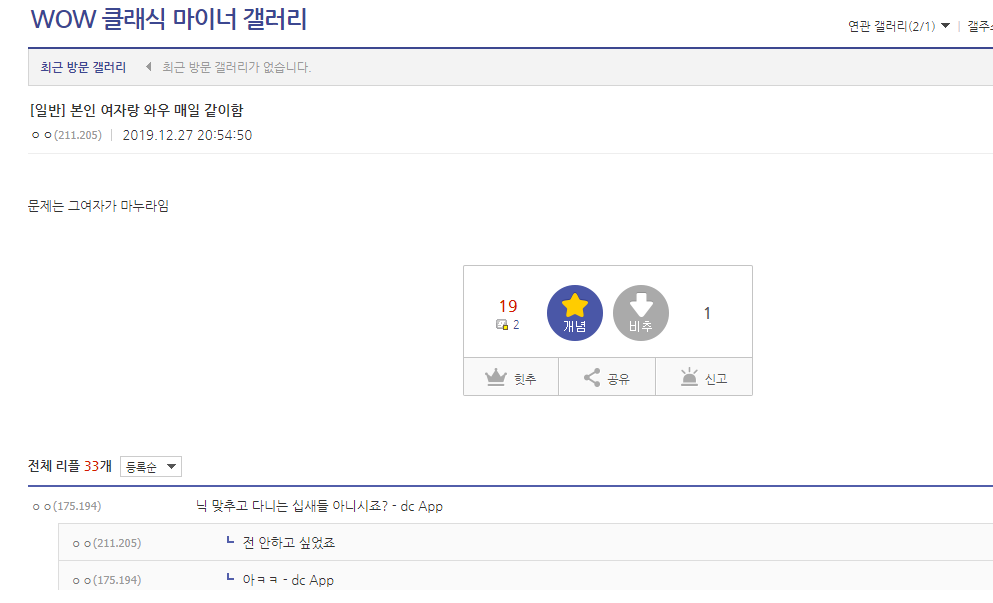Click the 비추 downvote arrow button
The width and height of the screenshot is (993, 603).
tap(641, 313)
